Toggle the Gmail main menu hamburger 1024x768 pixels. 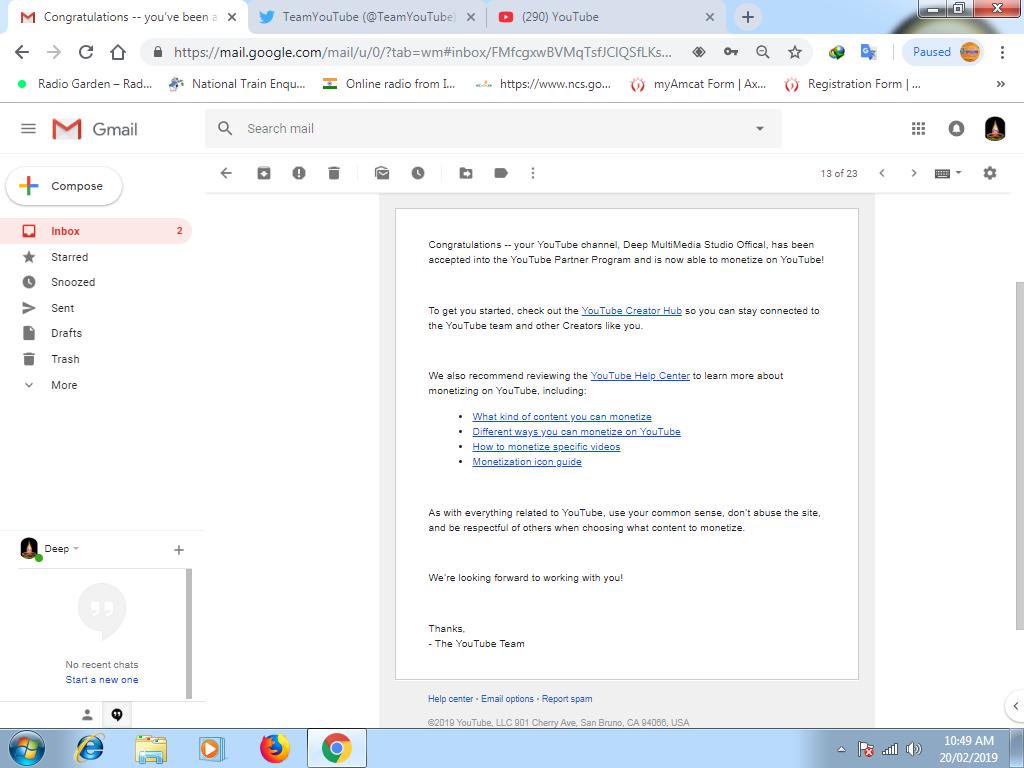28,129
